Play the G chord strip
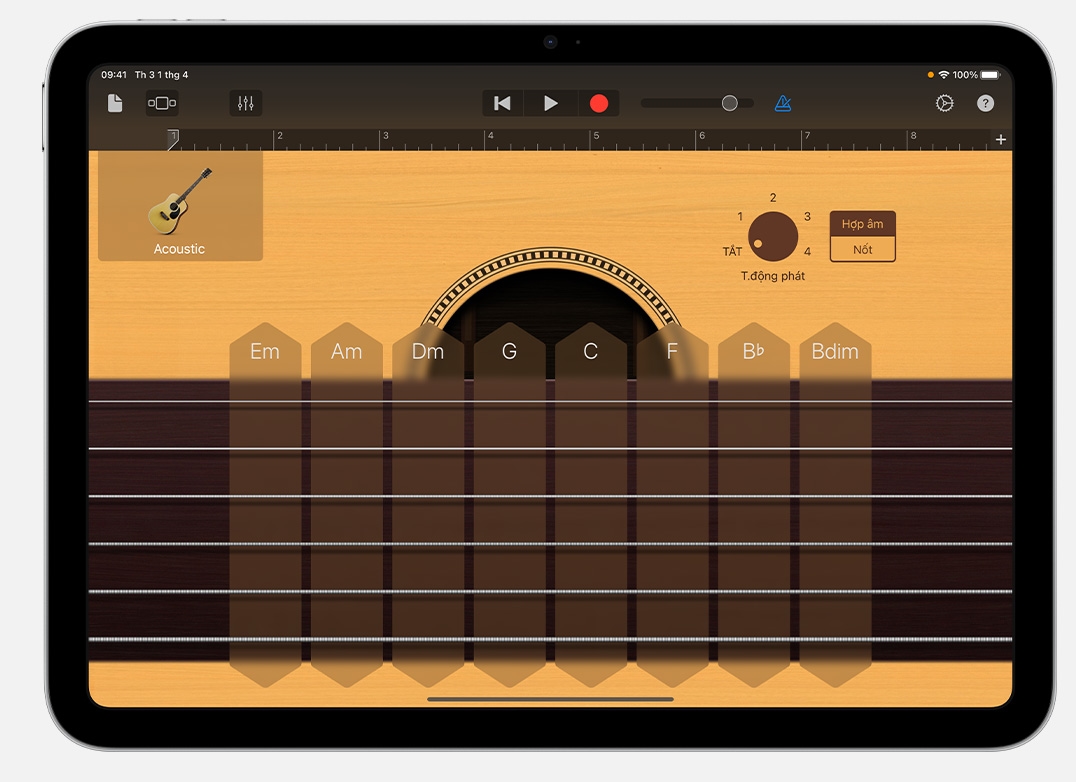The width and height of the screenshot is (1076, 782). (x=509, y=500)
